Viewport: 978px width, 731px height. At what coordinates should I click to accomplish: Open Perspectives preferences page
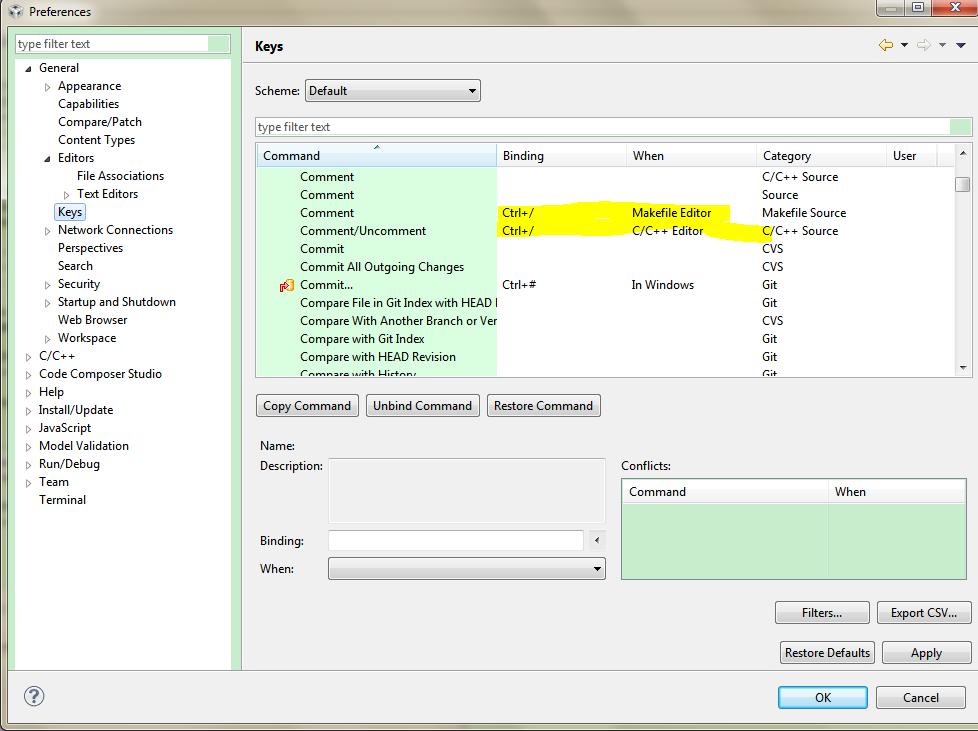90,248
